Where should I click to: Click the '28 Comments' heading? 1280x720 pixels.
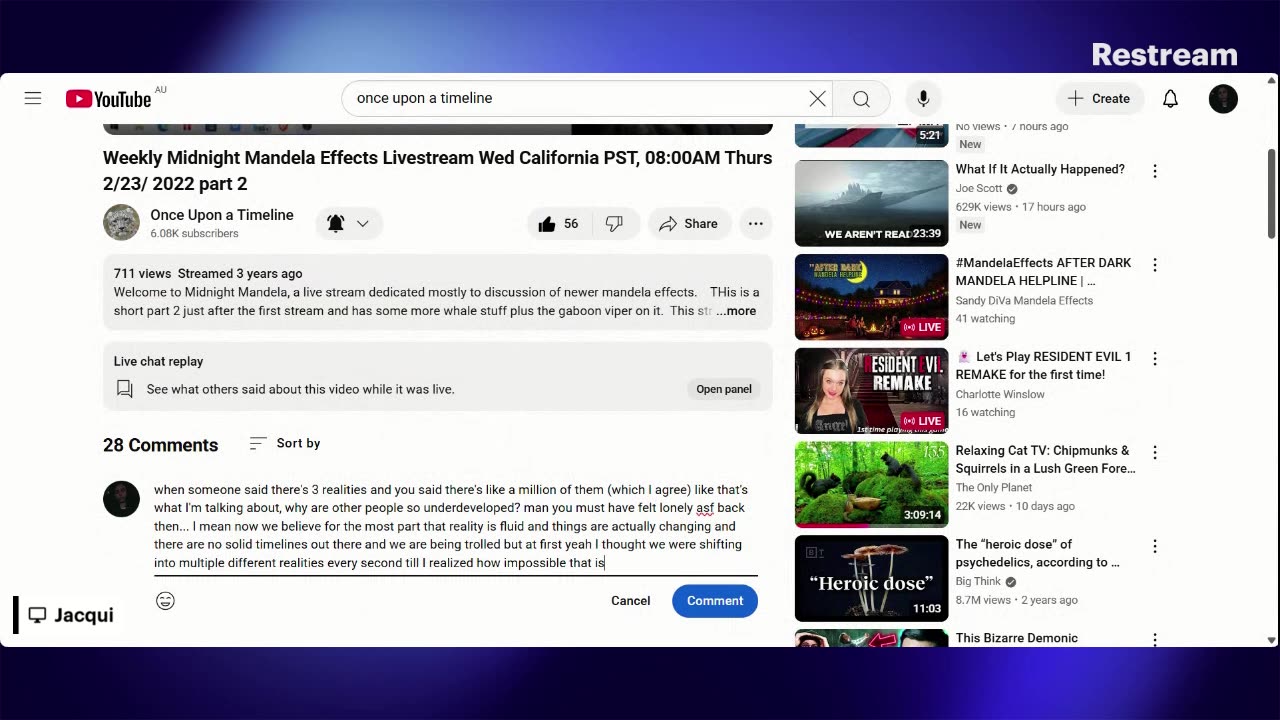[x=160, y=445]
